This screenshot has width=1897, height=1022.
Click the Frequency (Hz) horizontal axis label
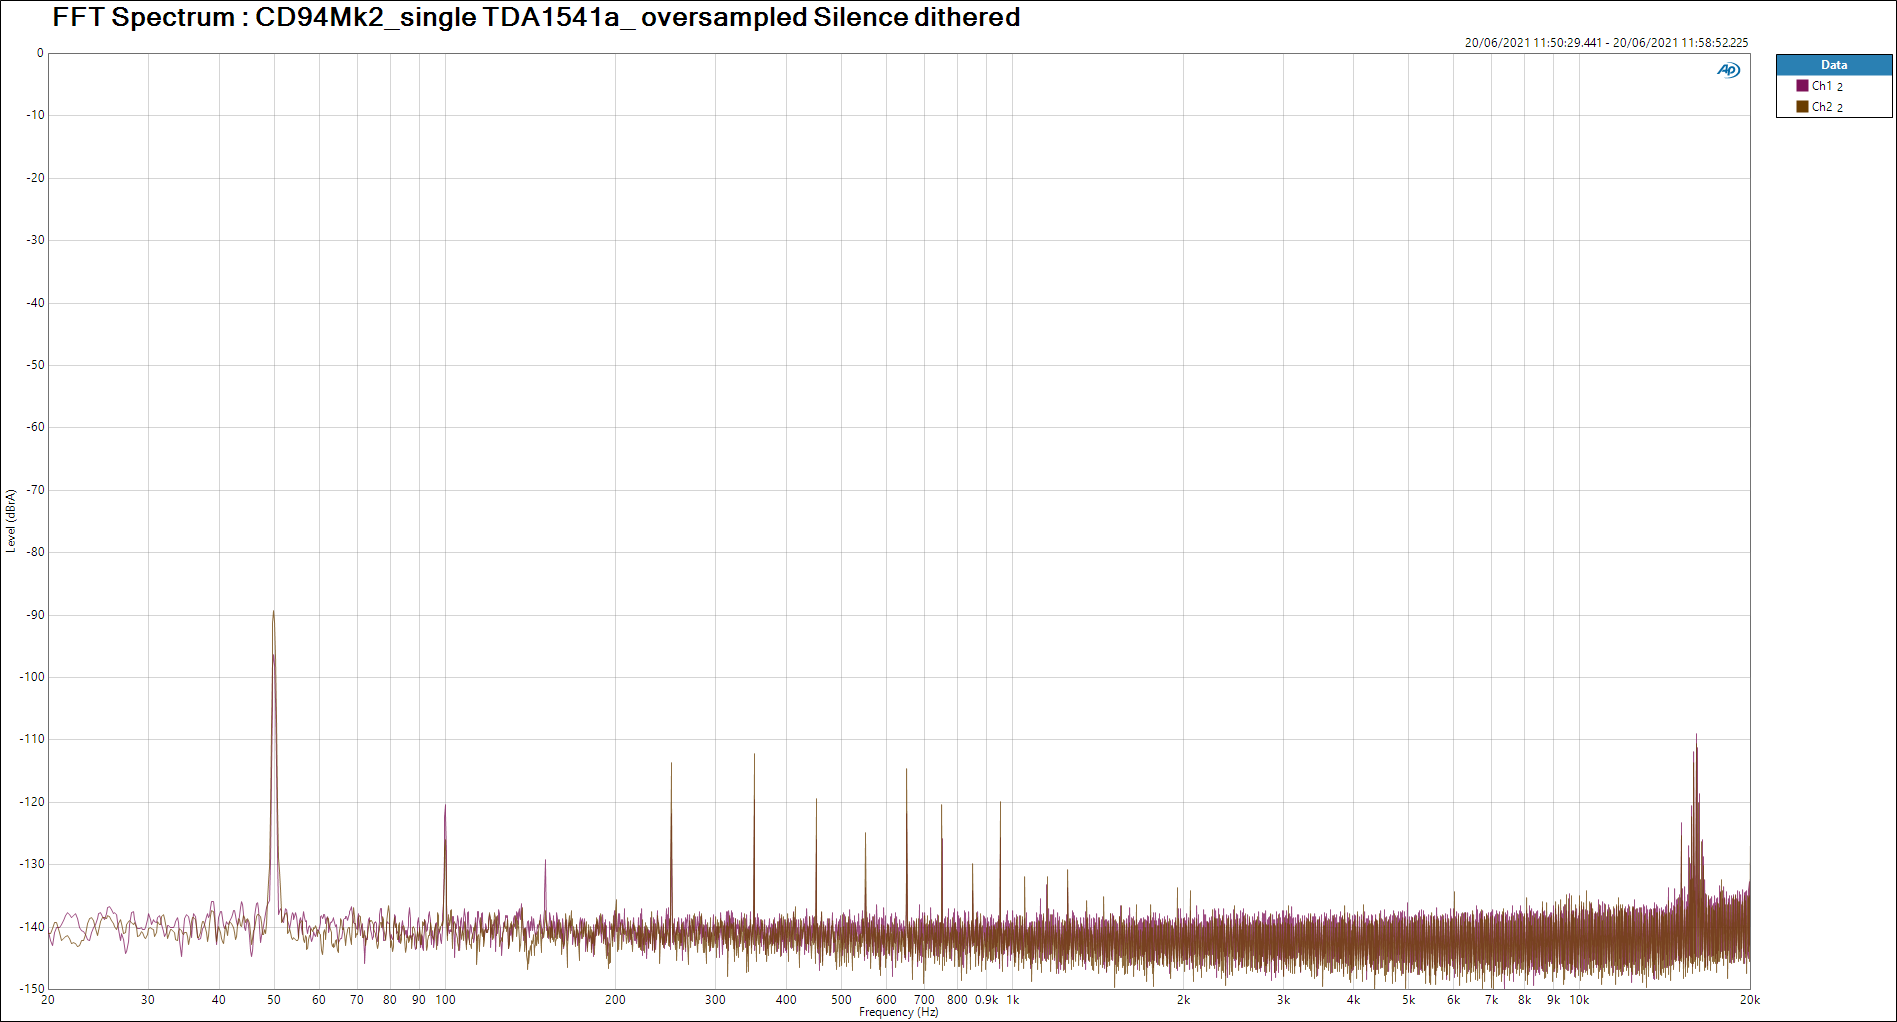898,1013
